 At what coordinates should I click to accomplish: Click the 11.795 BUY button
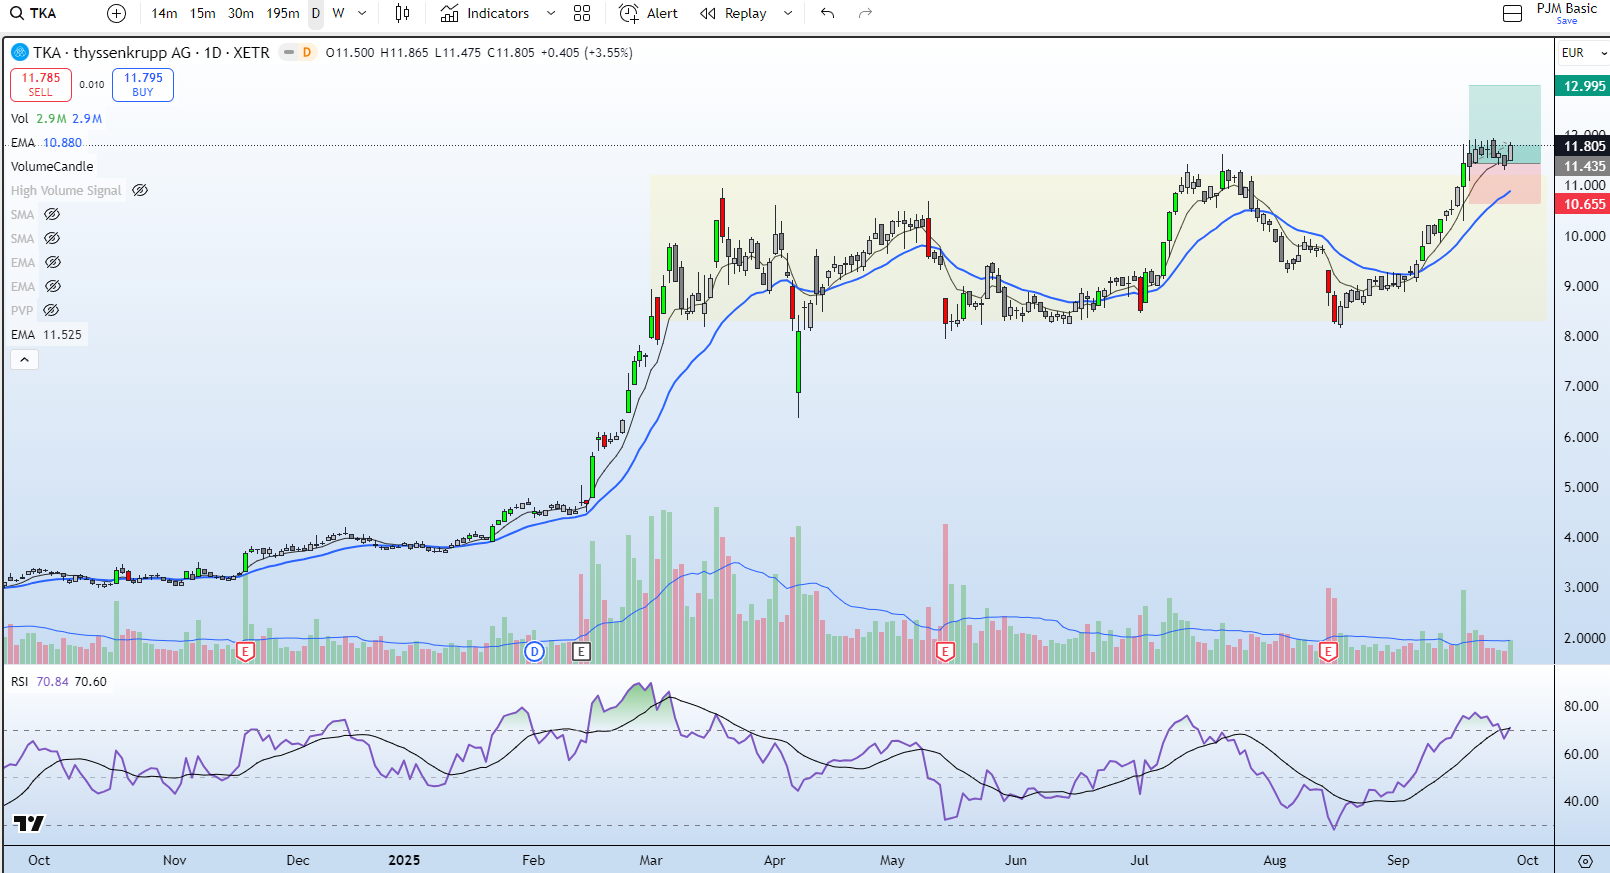[x=143, y=85]
